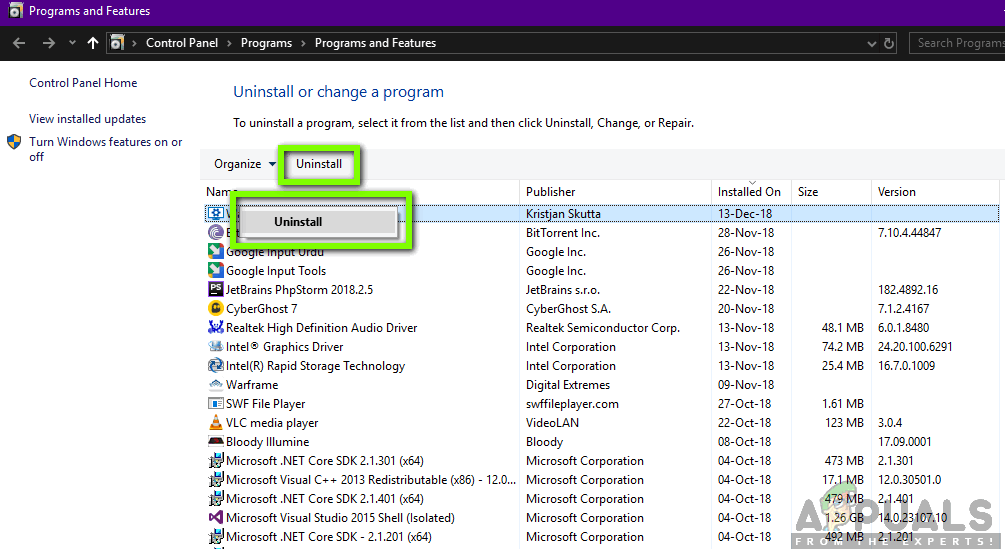This screenshot has width=1005, height=549.
Task: Click the VLC media player cone icon
Action: pos(216,422)
